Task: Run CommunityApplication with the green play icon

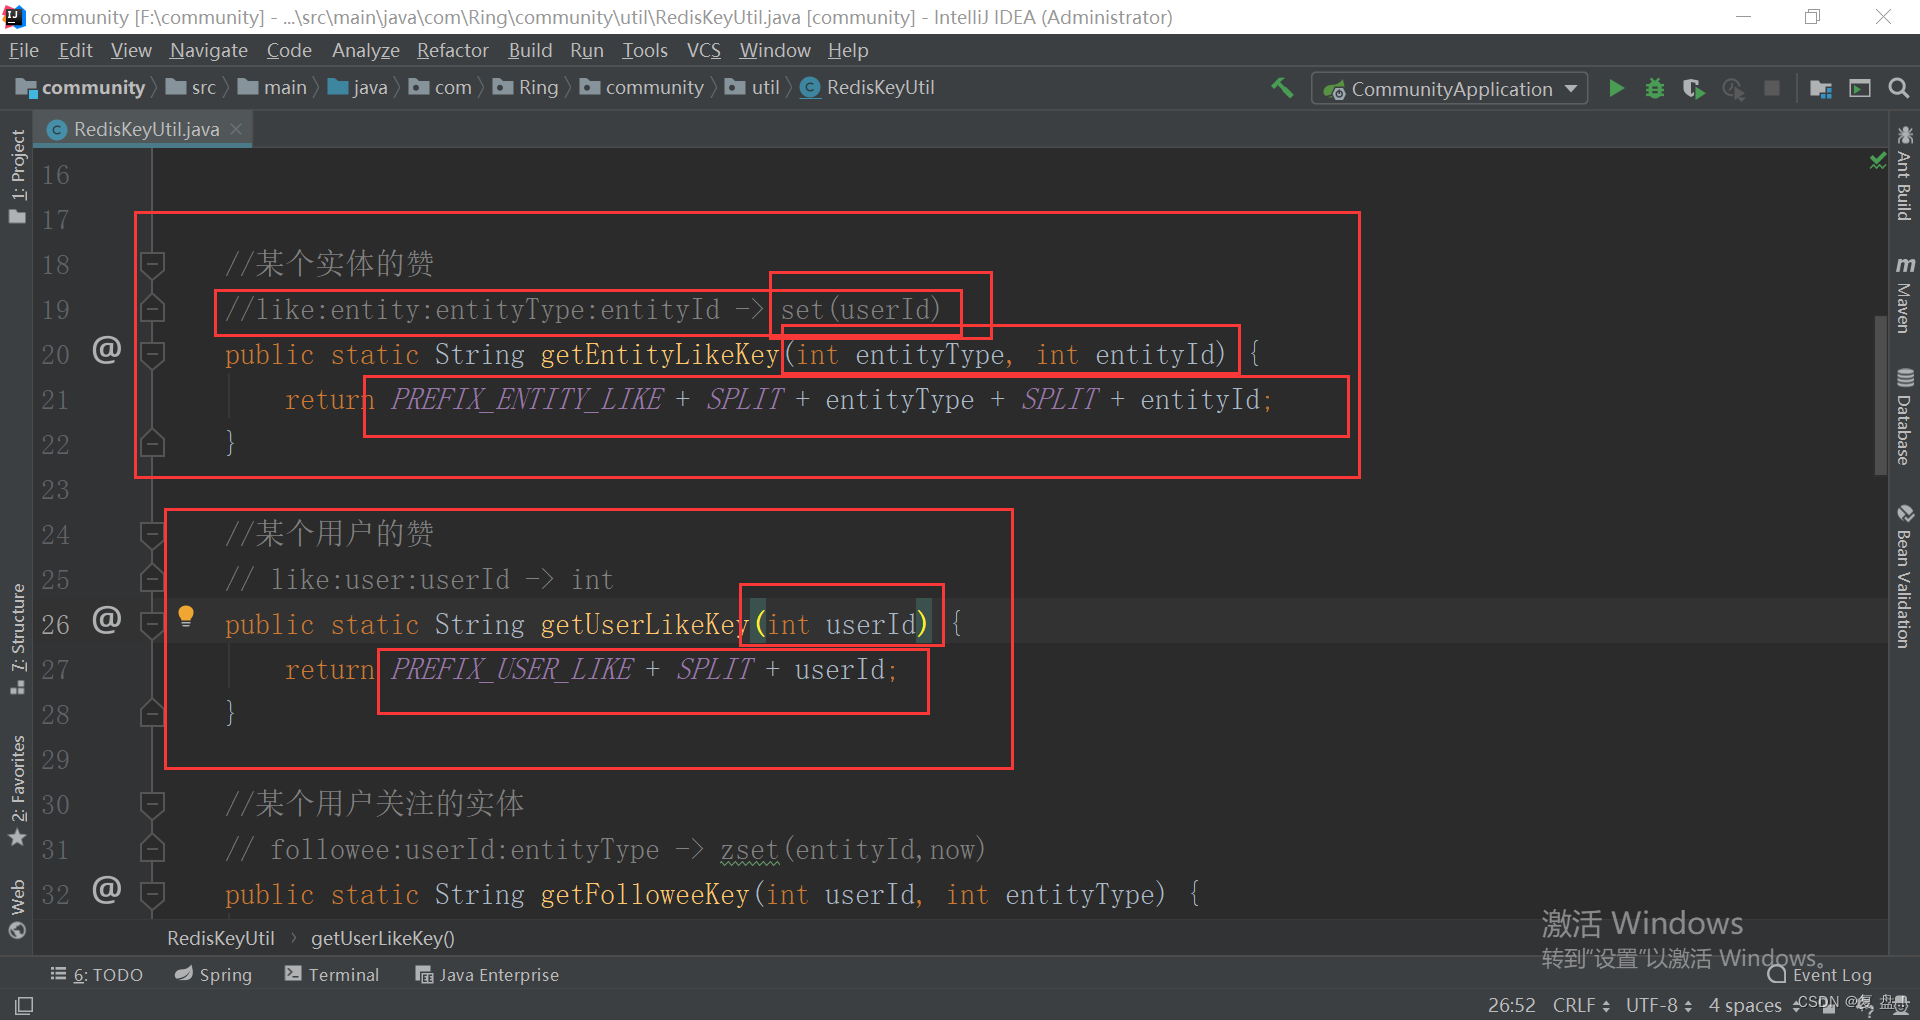Action: coord(1616,88)
